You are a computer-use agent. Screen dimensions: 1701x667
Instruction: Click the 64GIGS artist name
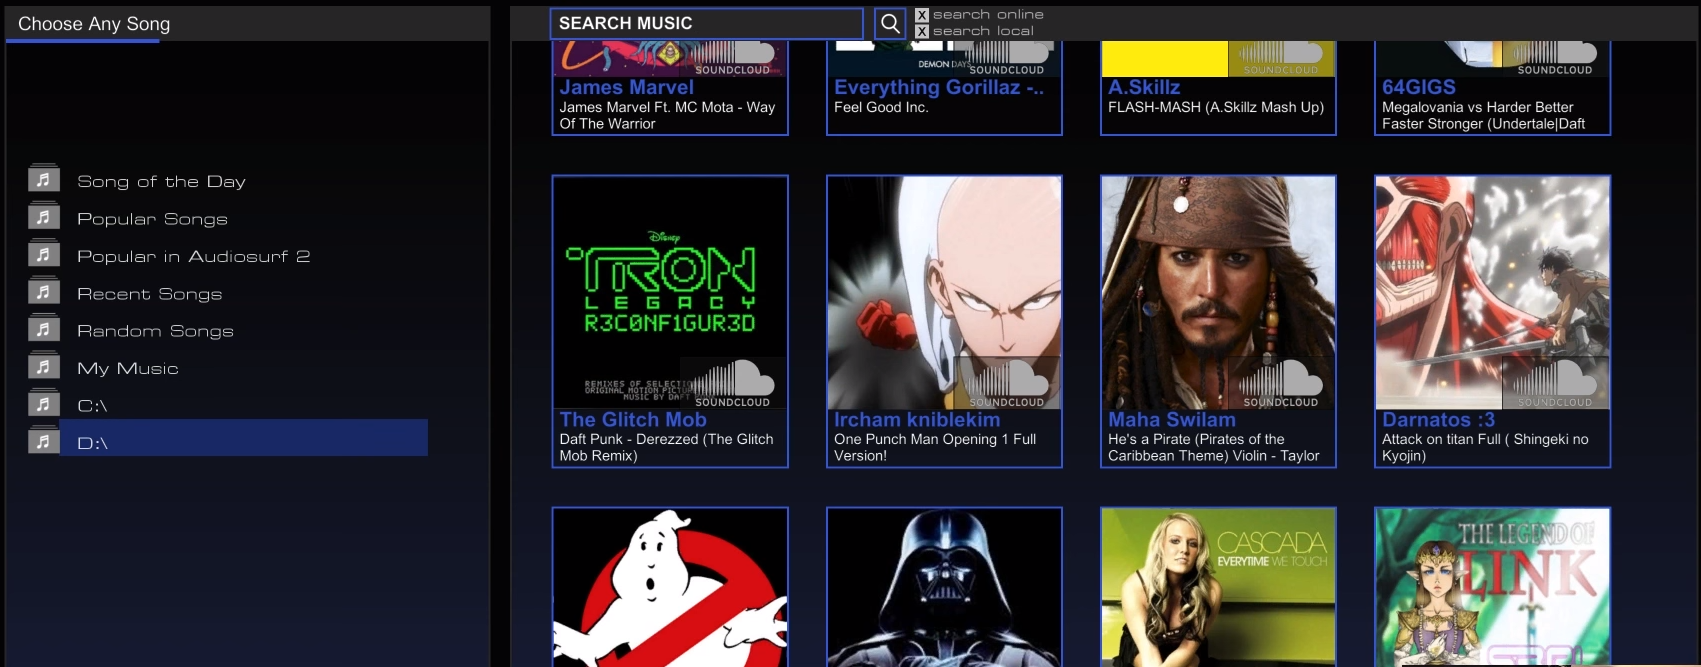[x=1419, y=88]
